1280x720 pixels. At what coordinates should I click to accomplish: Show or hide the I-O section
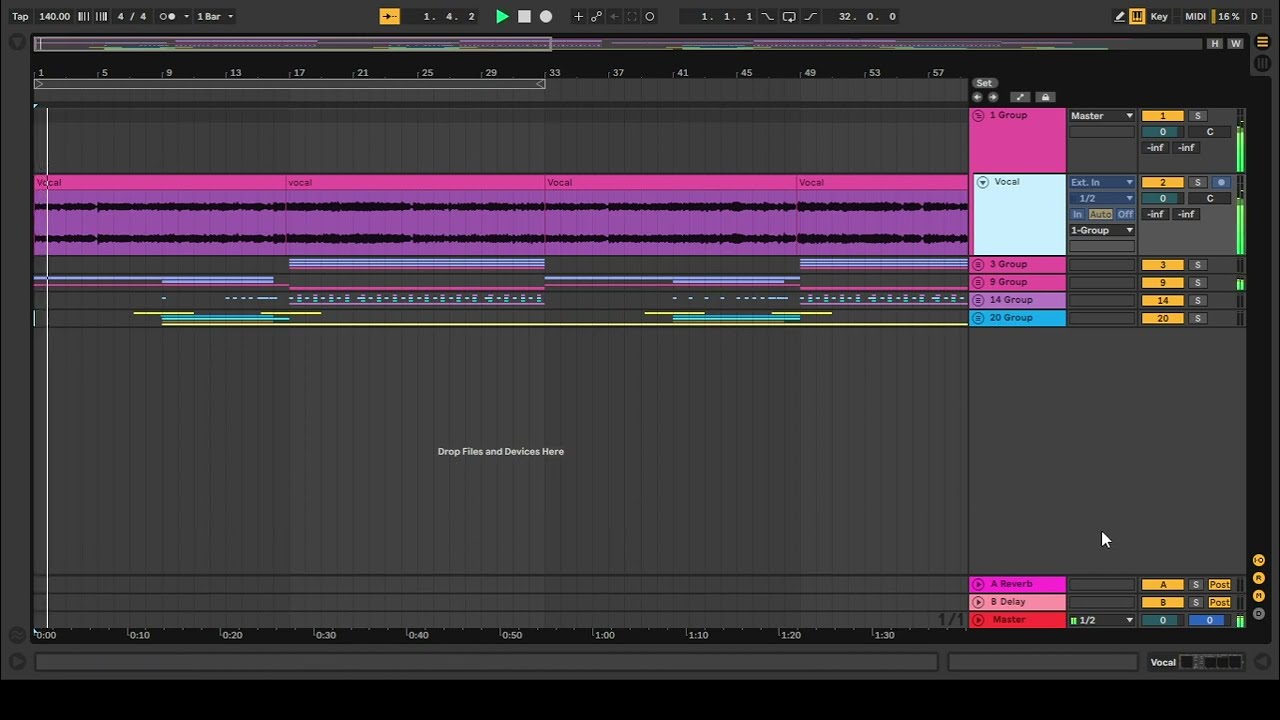click(x=1259, y=560)
